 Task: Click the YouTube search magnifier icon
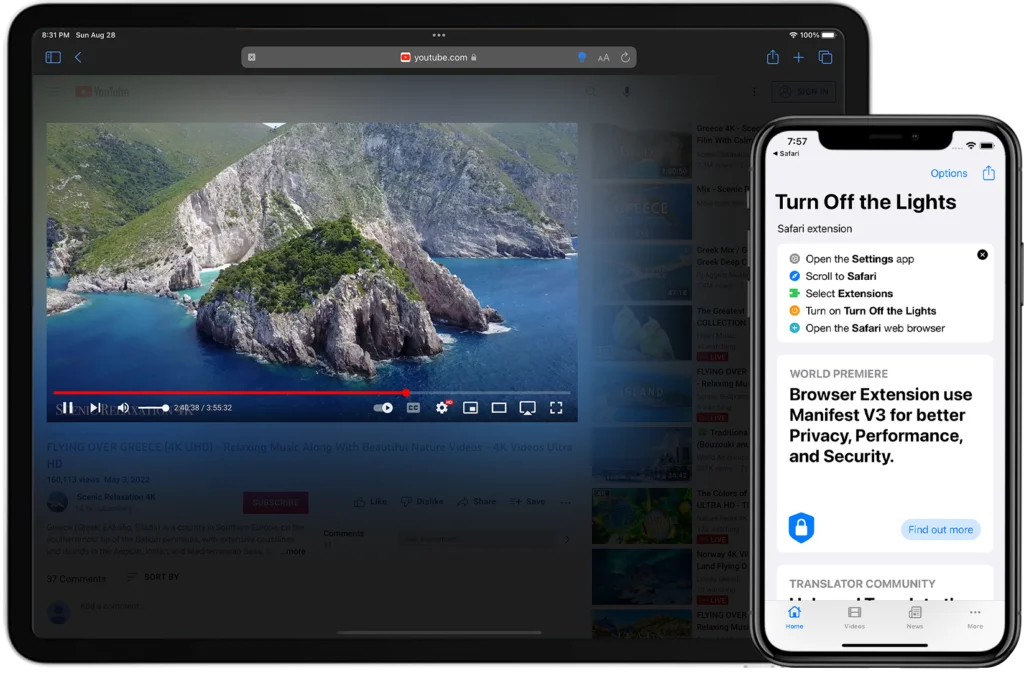[x=591, y=91]
